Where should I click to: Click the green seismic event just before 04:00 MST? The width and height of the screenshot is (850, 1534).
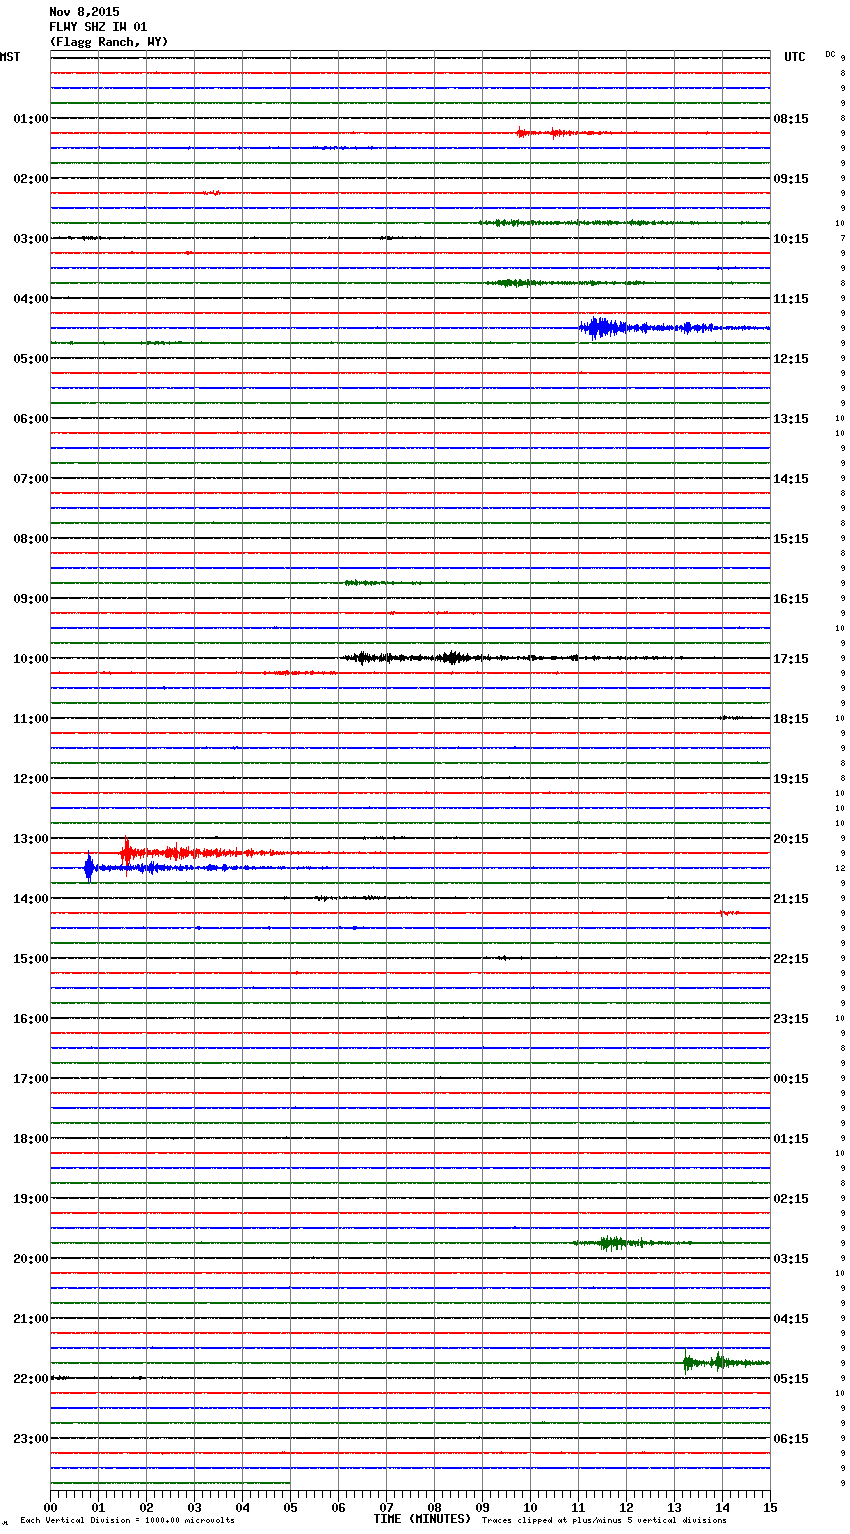pyautogui.click(x=515, y=283)
